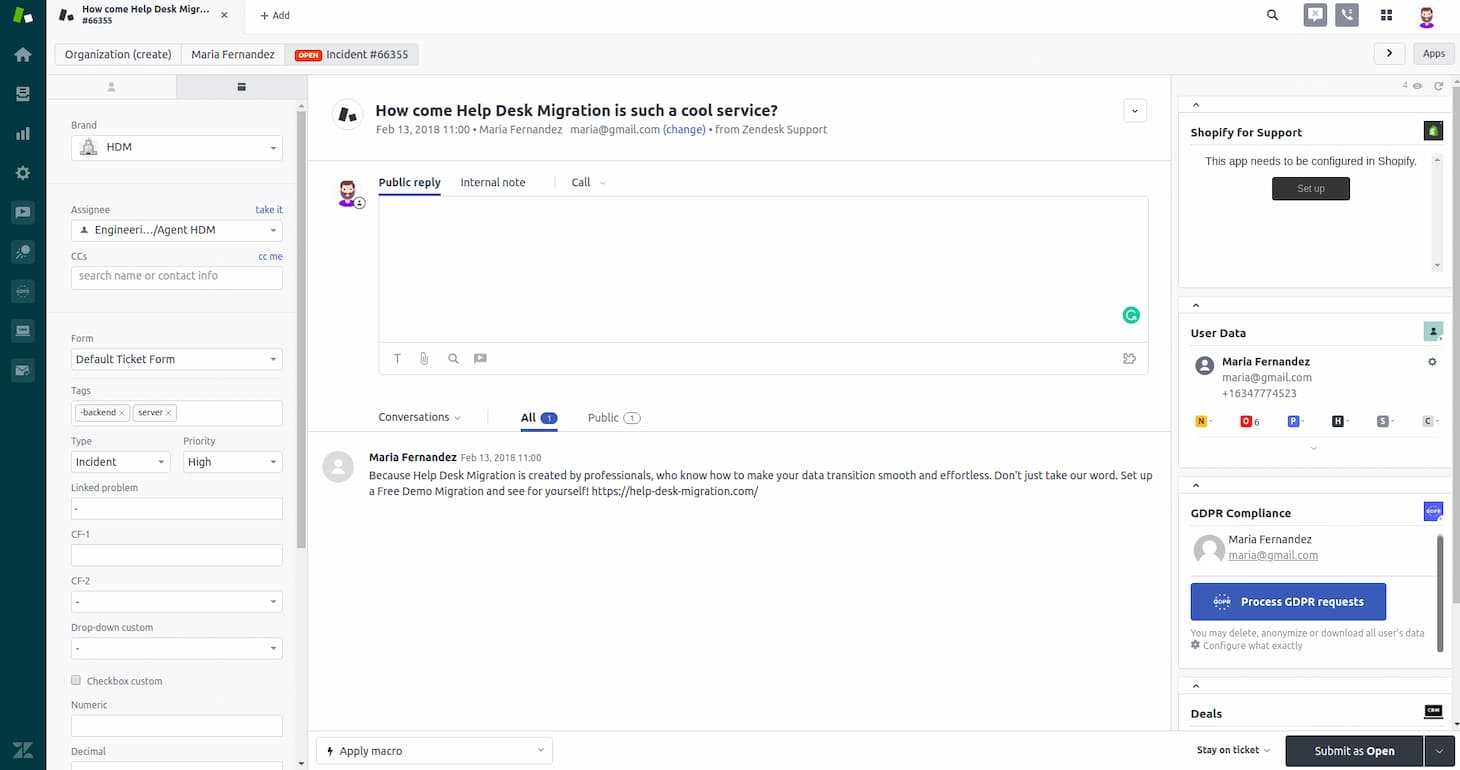This screenshot has height=770, width=1460.
Task: Click into the reply text area
Action: [763, 270]
